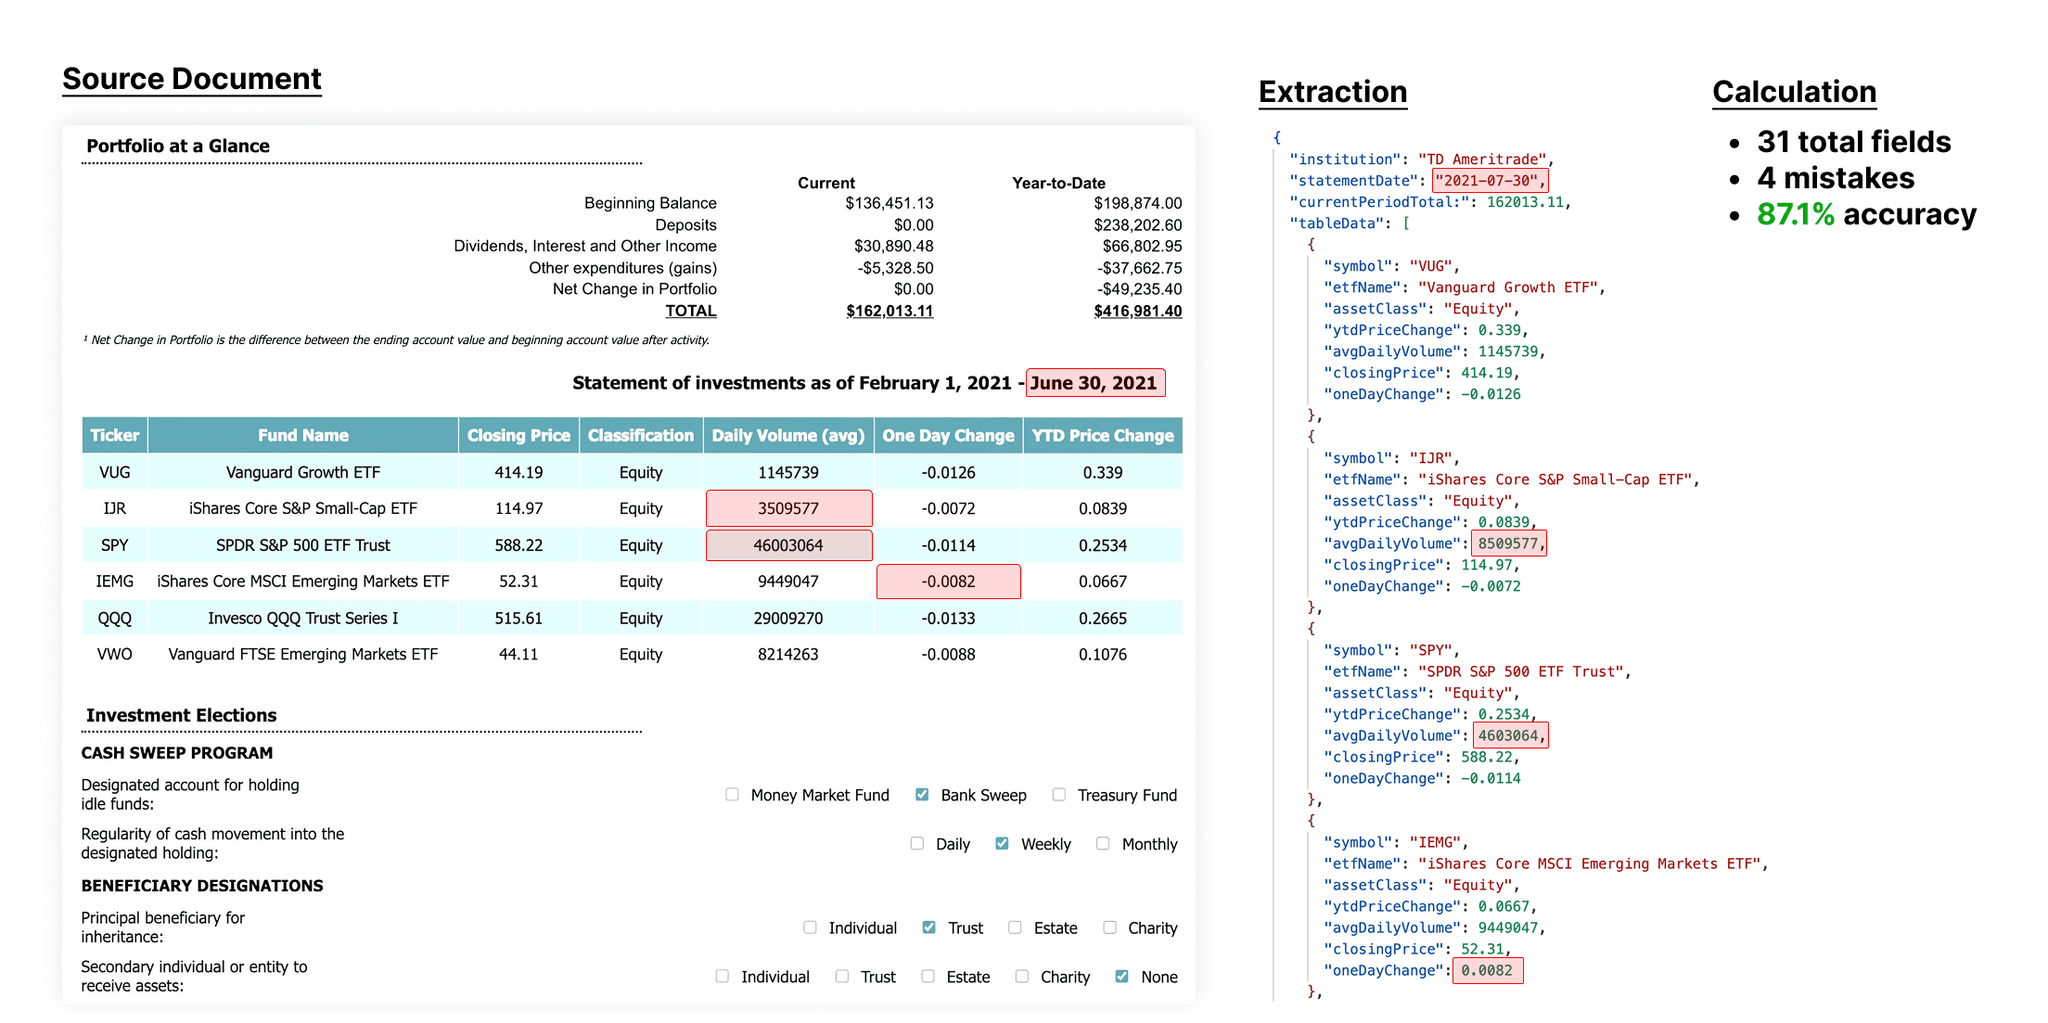
Task: Click the Extraction heading
Action: [1333, 91]
